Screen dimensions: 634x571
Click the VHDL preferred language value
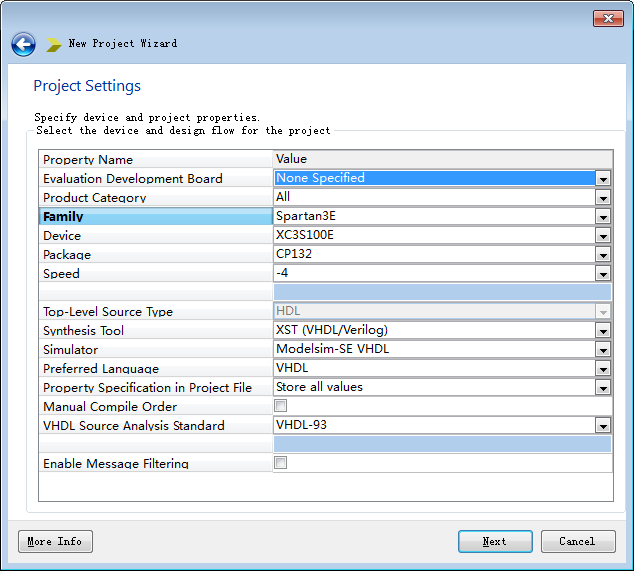(x=435, y=368)
